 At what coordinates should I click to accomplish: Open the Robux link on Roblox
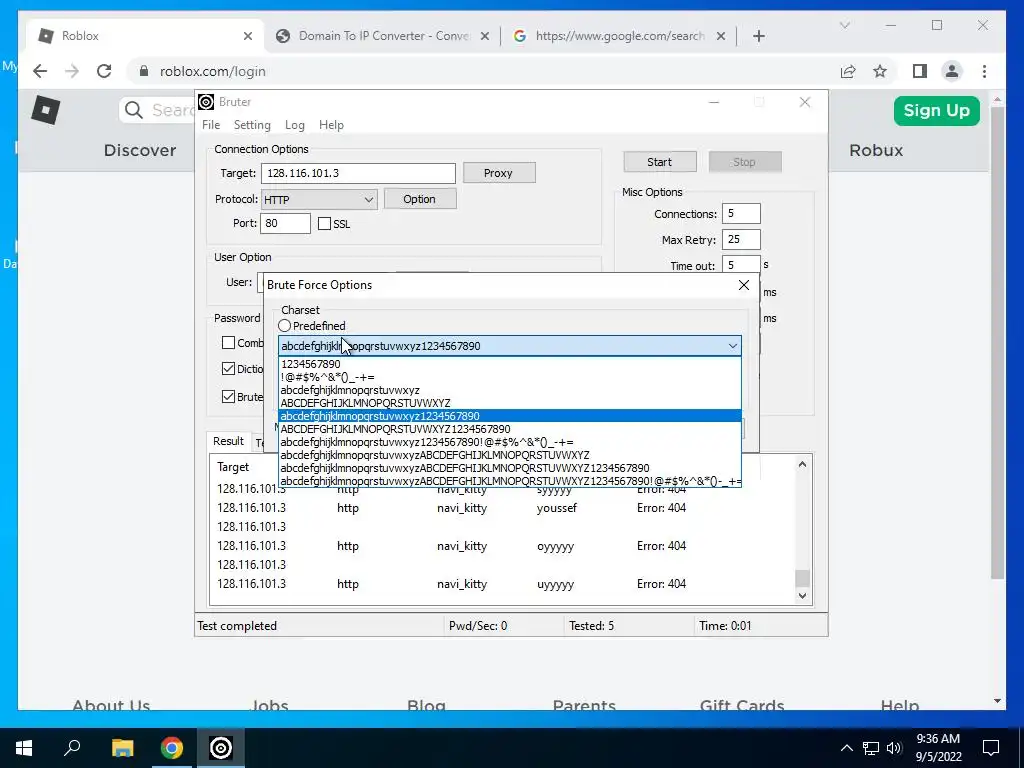(876, 150)
